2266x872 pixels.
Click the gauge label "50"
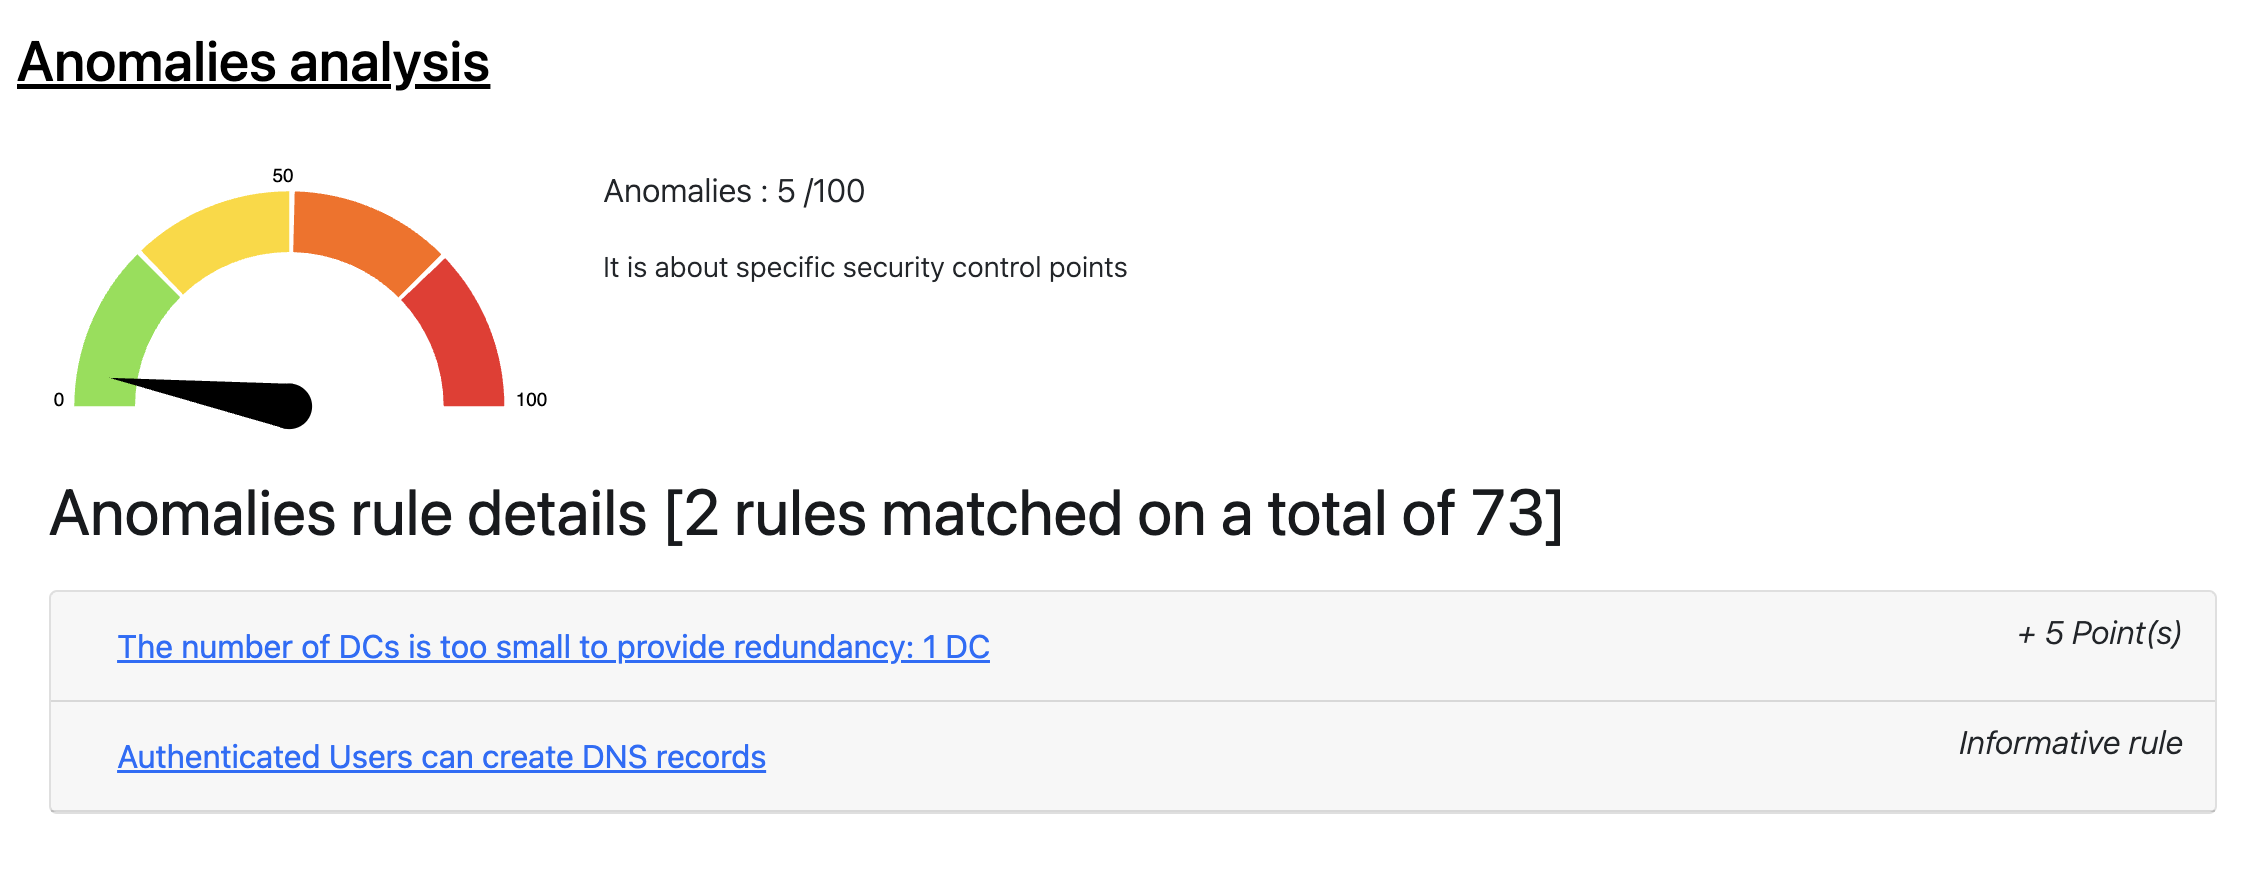(283, 176)
